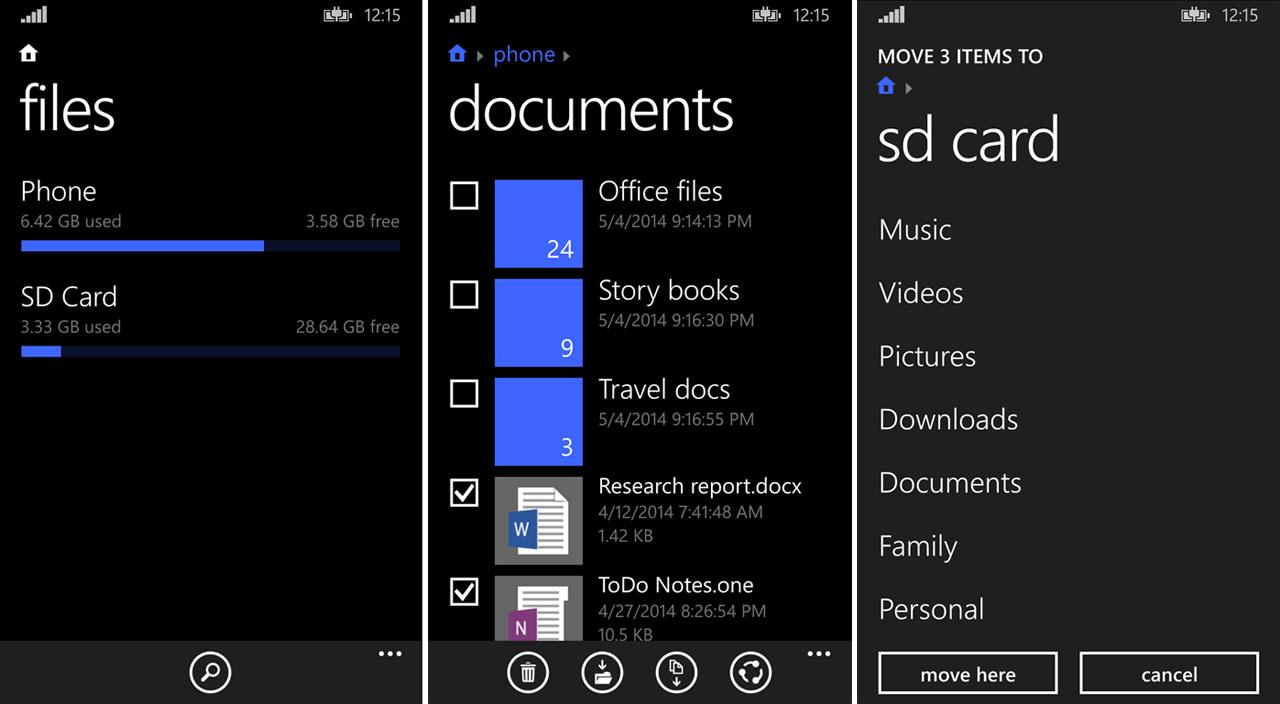1280x704 pixels.
Task: Open the more options ellipsis in files view
Action: 390,654
